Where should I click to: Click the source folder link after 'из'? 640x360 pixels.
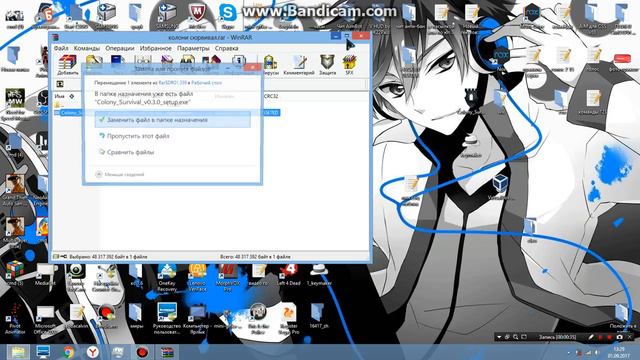(173, 82)
